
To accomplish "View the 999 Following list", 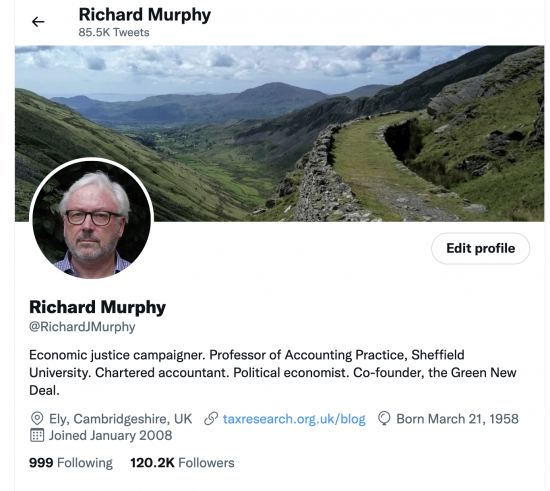I will 71,463.
